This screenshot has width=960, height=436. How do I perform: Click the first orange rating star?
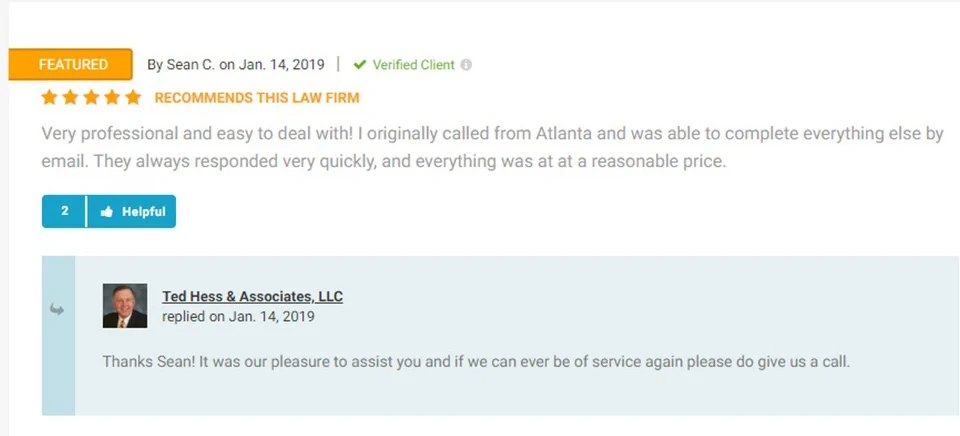click(50, 98)
